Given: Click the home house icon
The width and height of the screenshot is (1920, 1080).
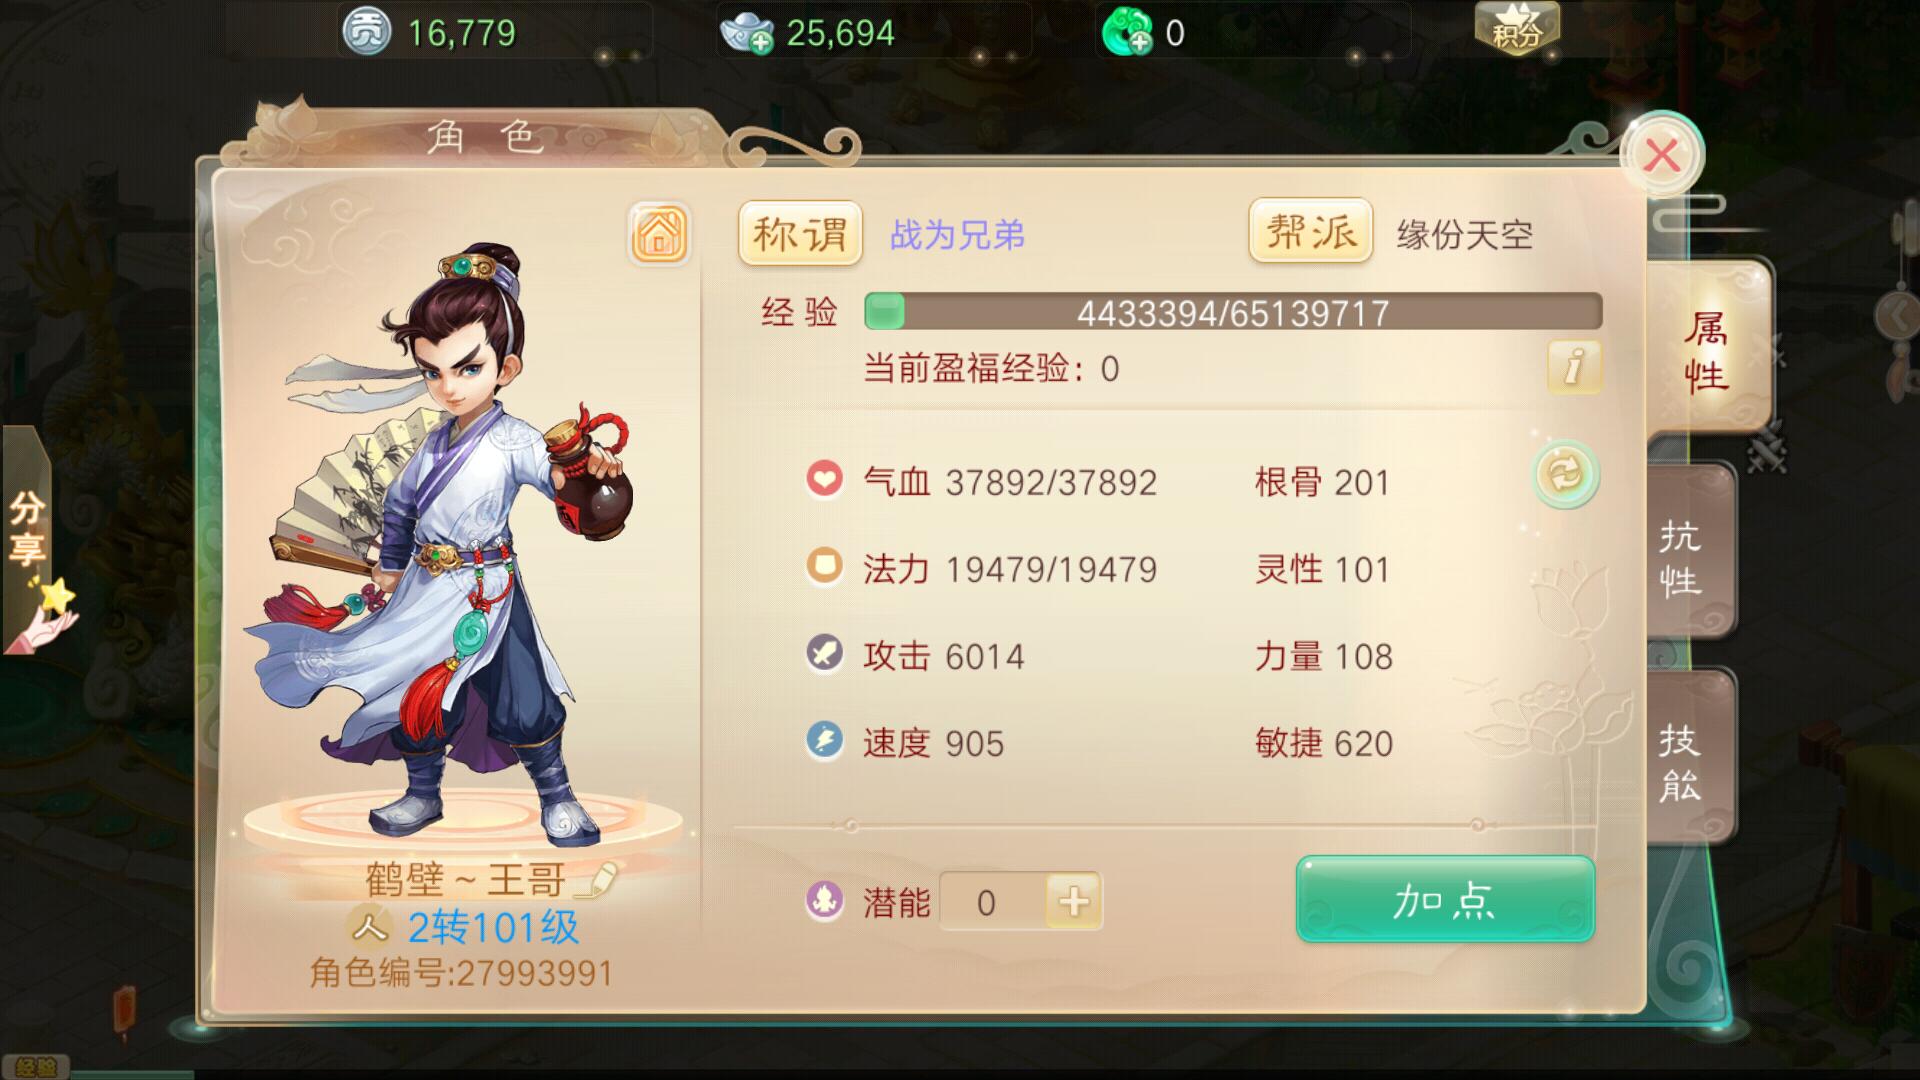Looking at the screenshot, I should 658,234.
